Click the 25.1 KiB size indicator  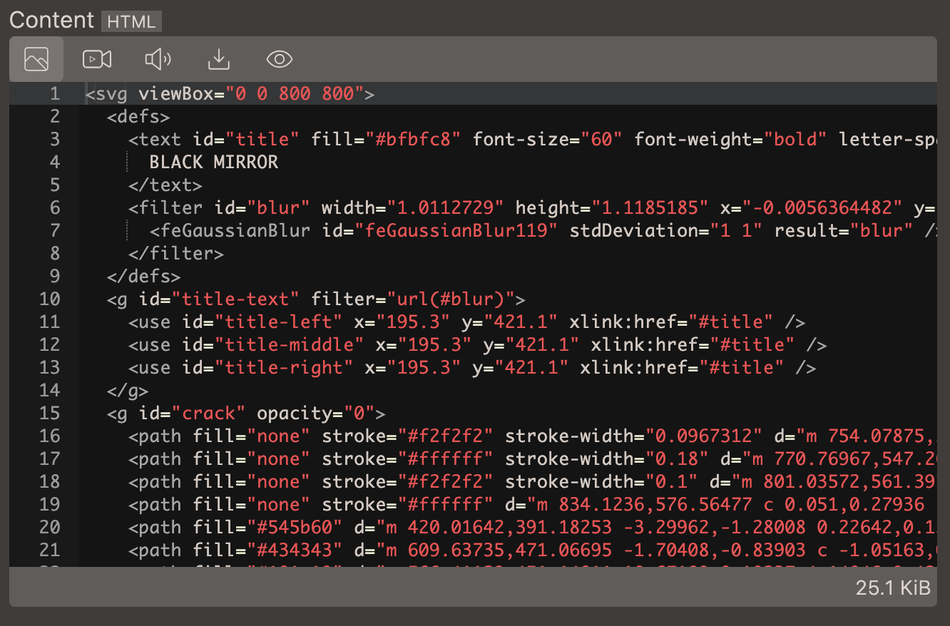[892, 588]
